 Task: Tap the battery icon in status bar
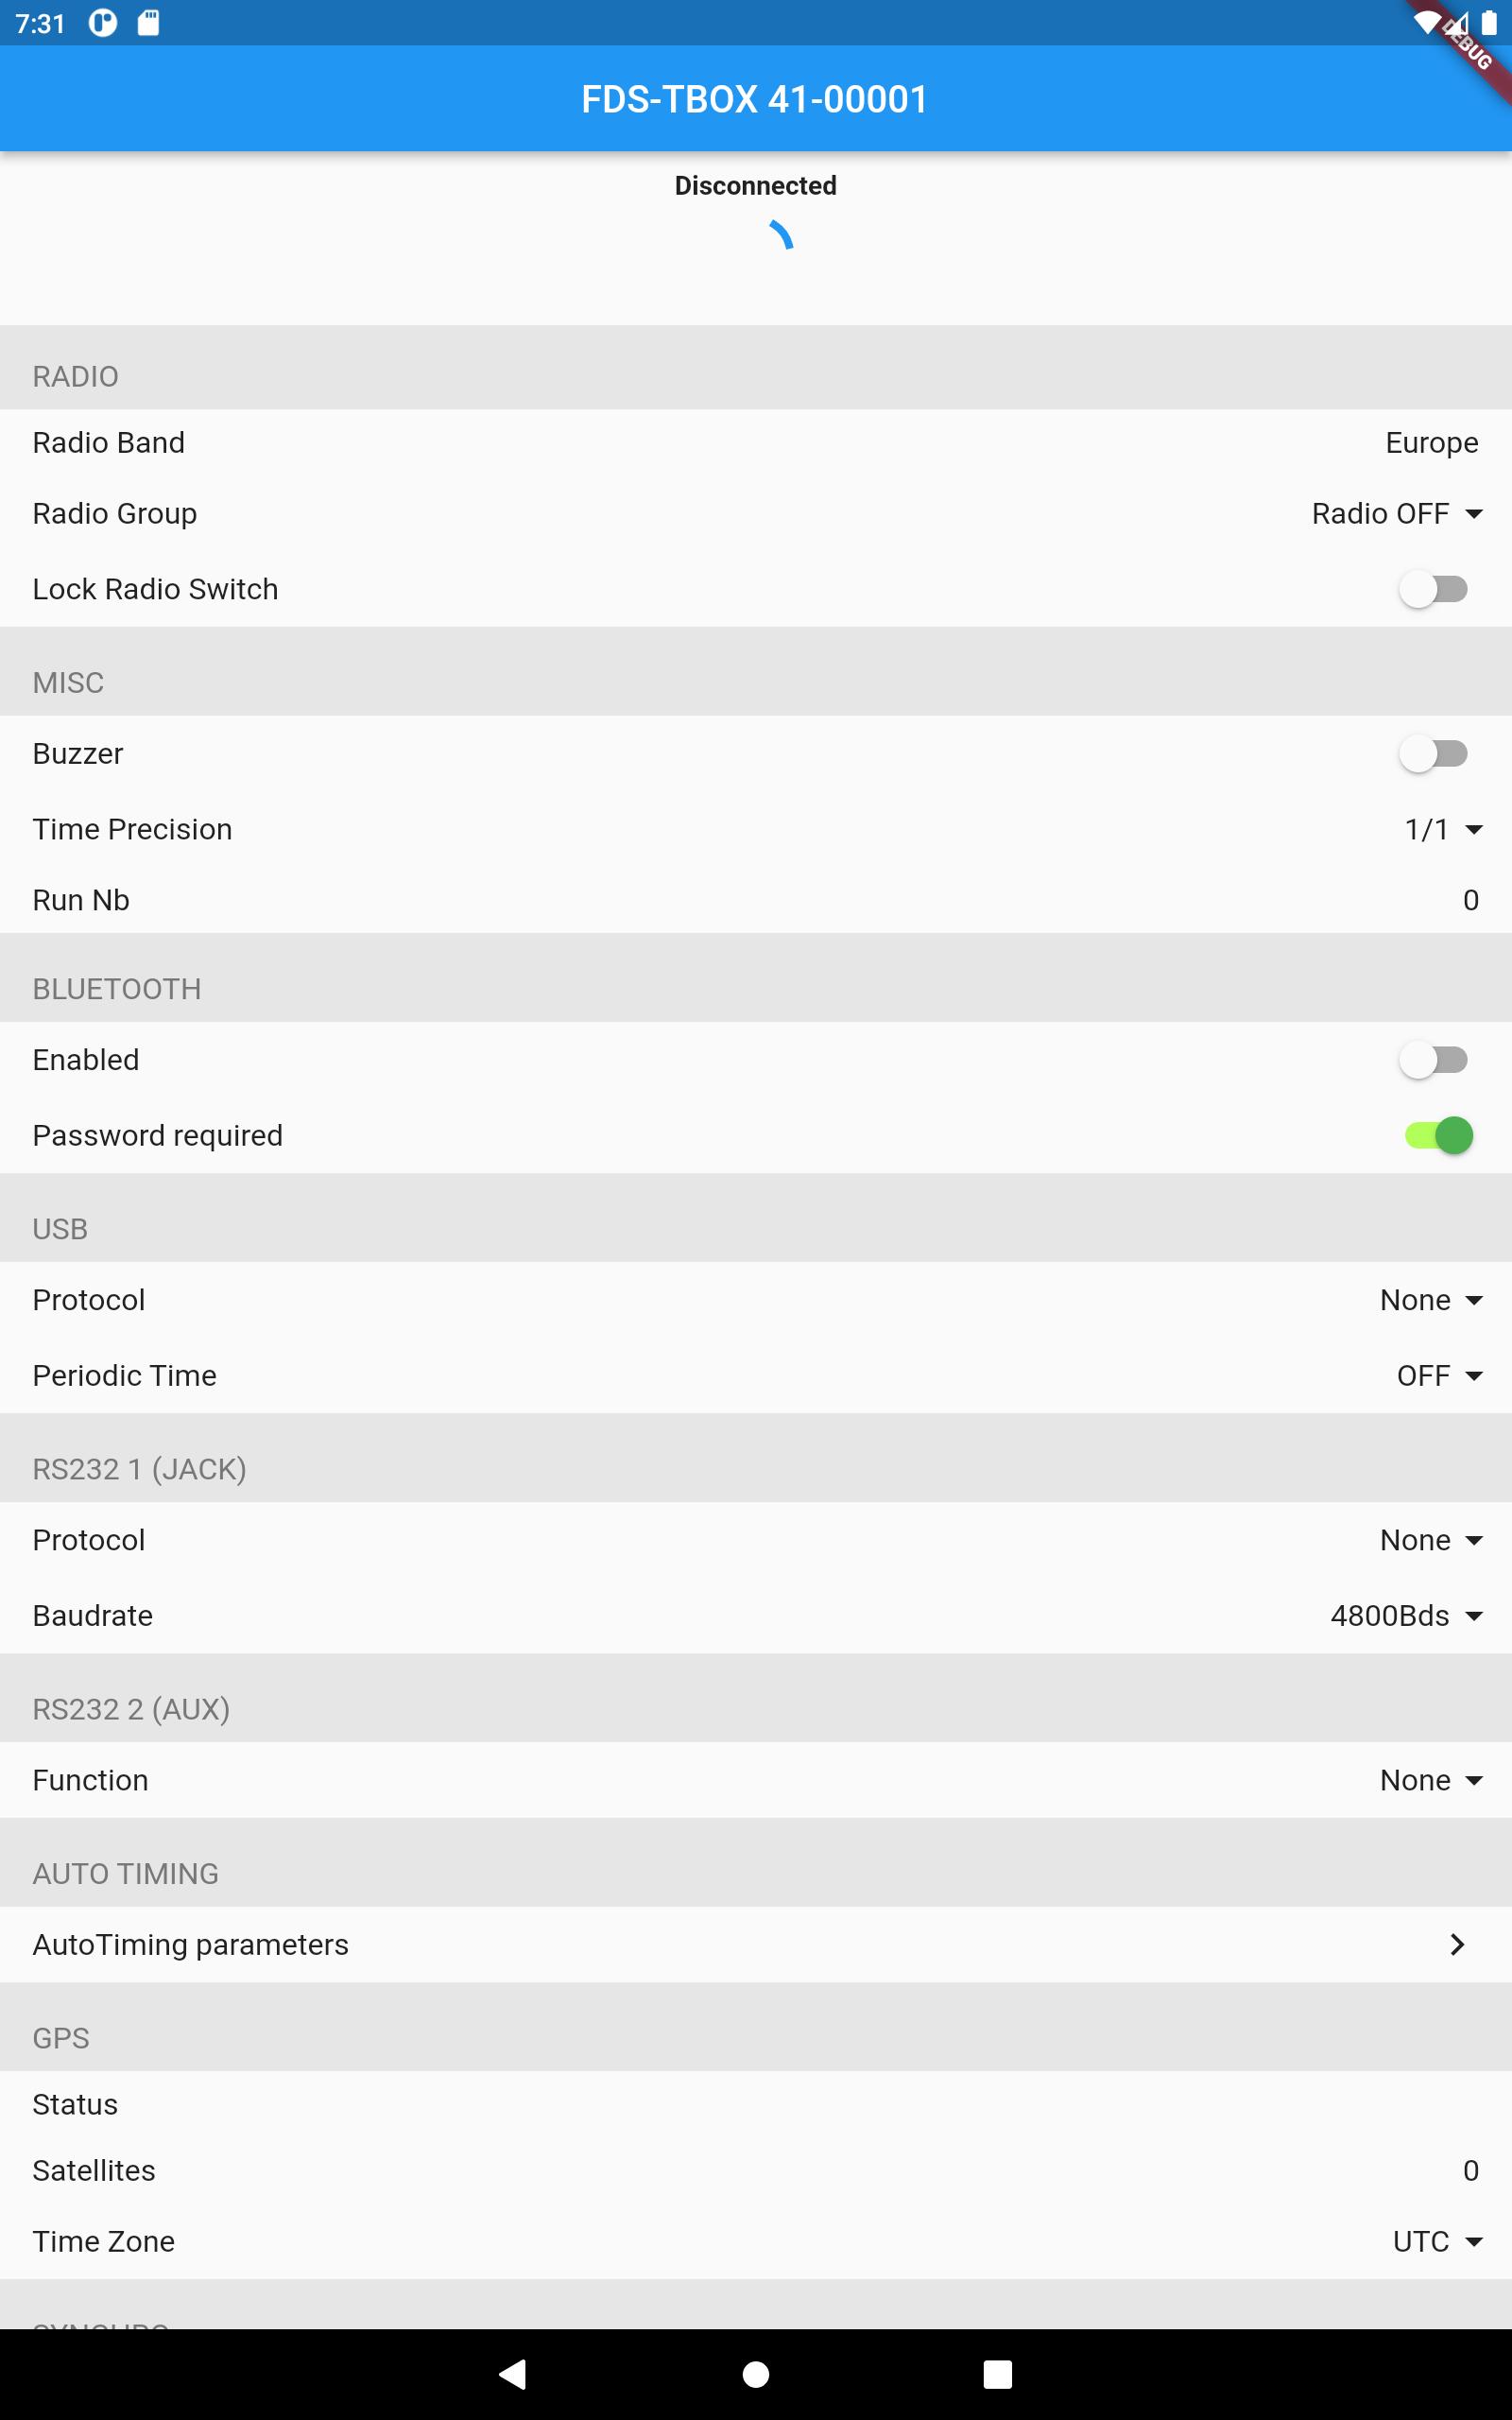point(1489,22)
